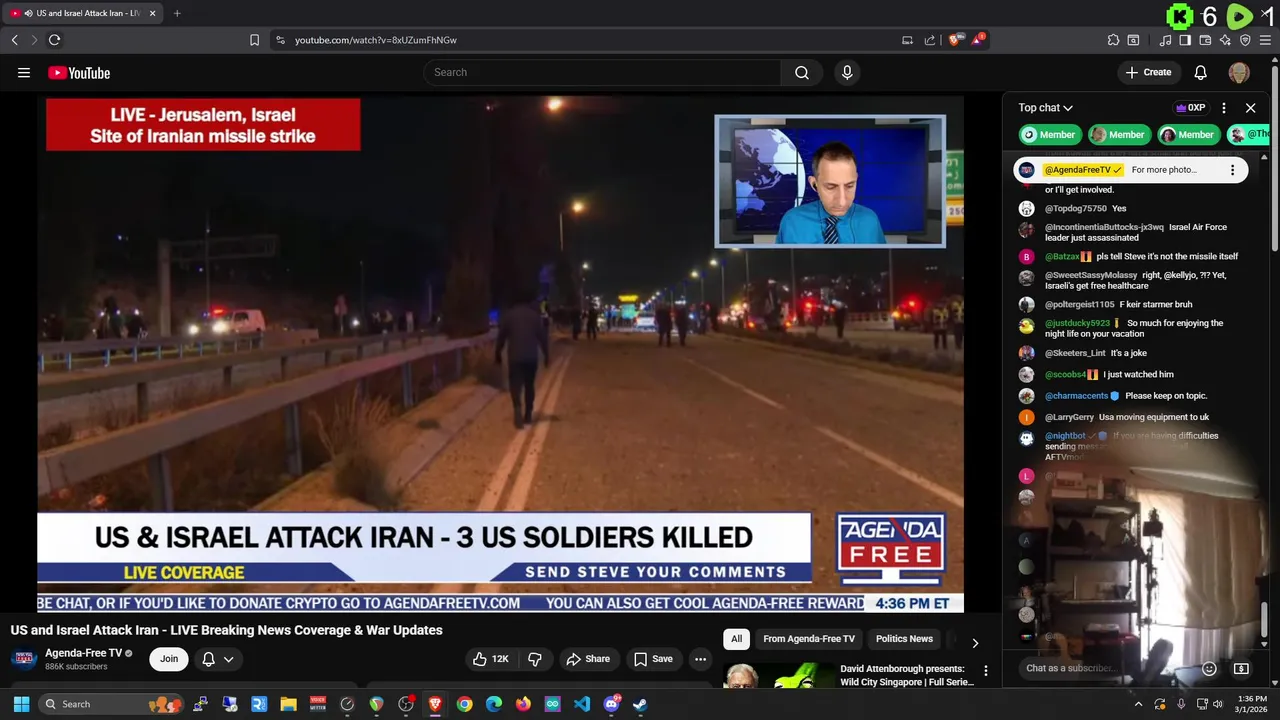Open the Brave VPN shield icon
1280x720 pixels.
(1245, 40)
